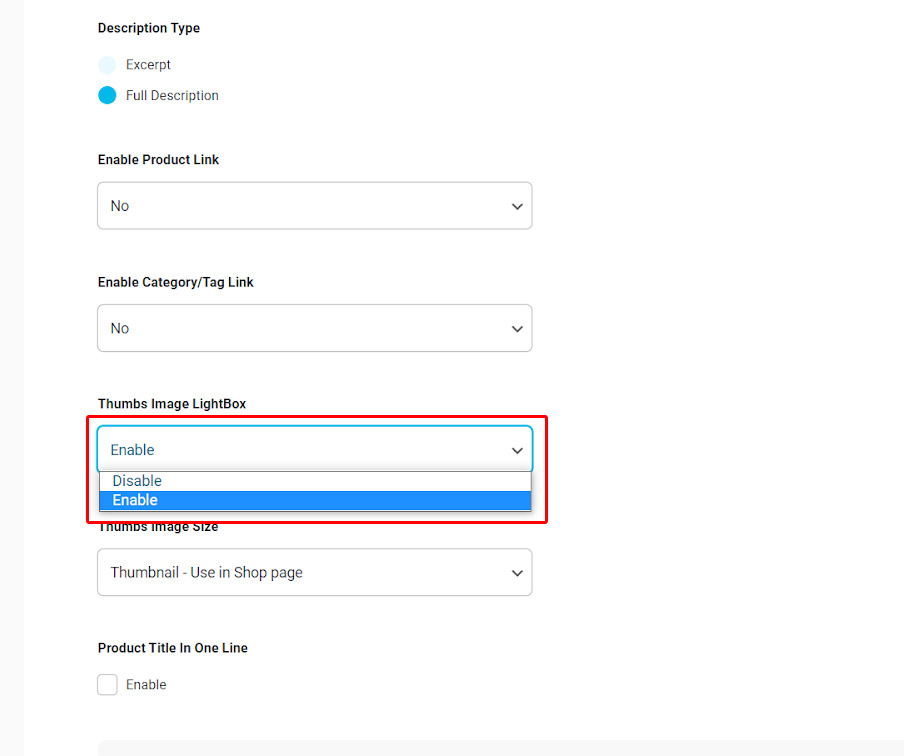Image resolution: width=904 pixels, height=756 pixels.
Task: Open the Enable Product Link dropdown showing No
Action: pos(300,206)
